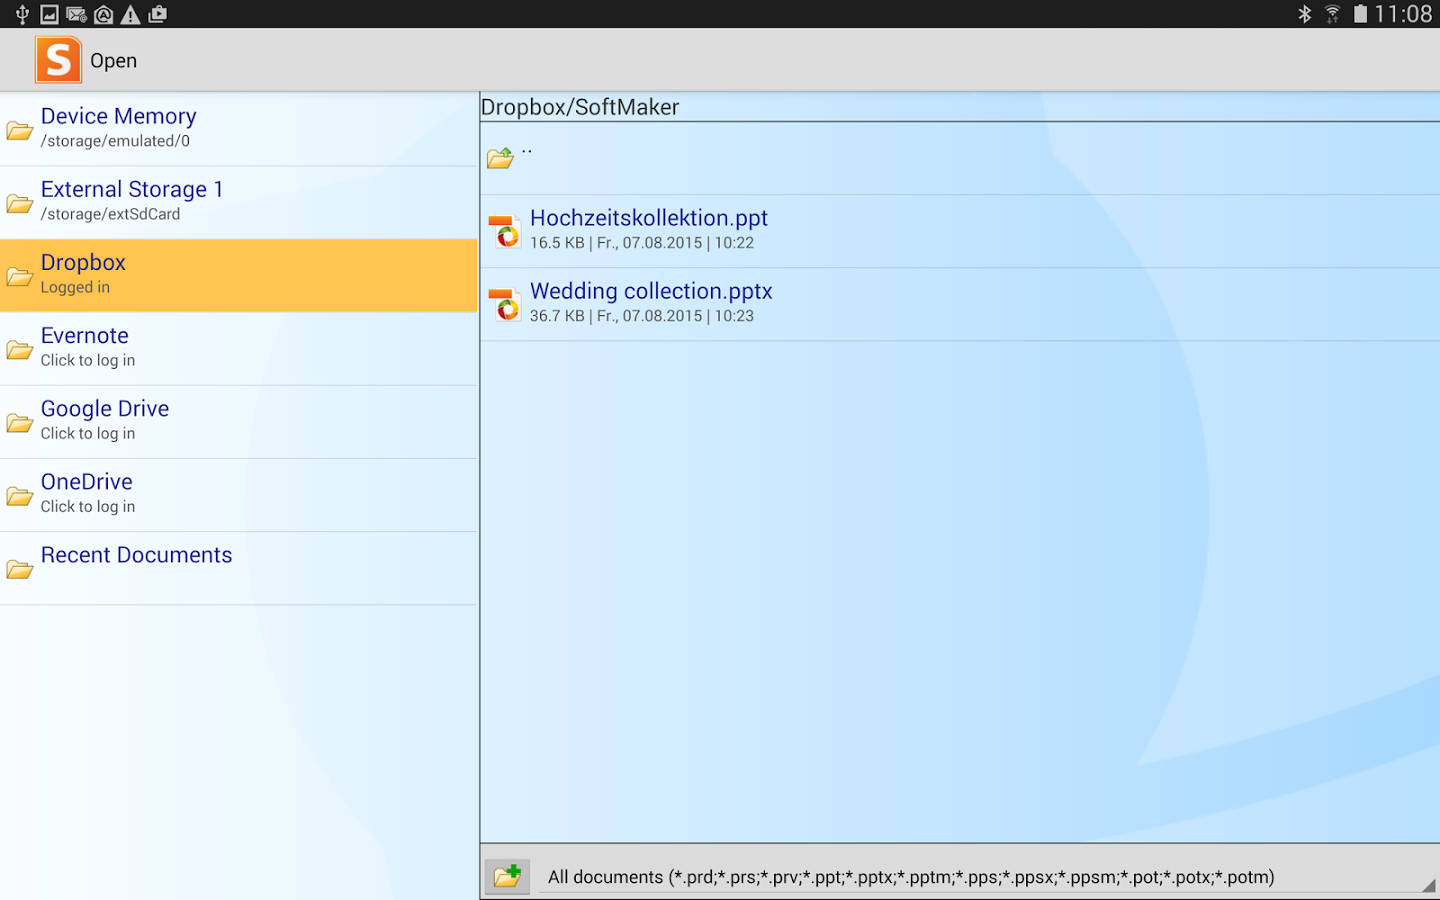The width and height of the screenshot is (1440, 900).
Task: Click '36.7 KB | Fr., 07.08.2015 | 10:23' details
Action: point(642,316)
